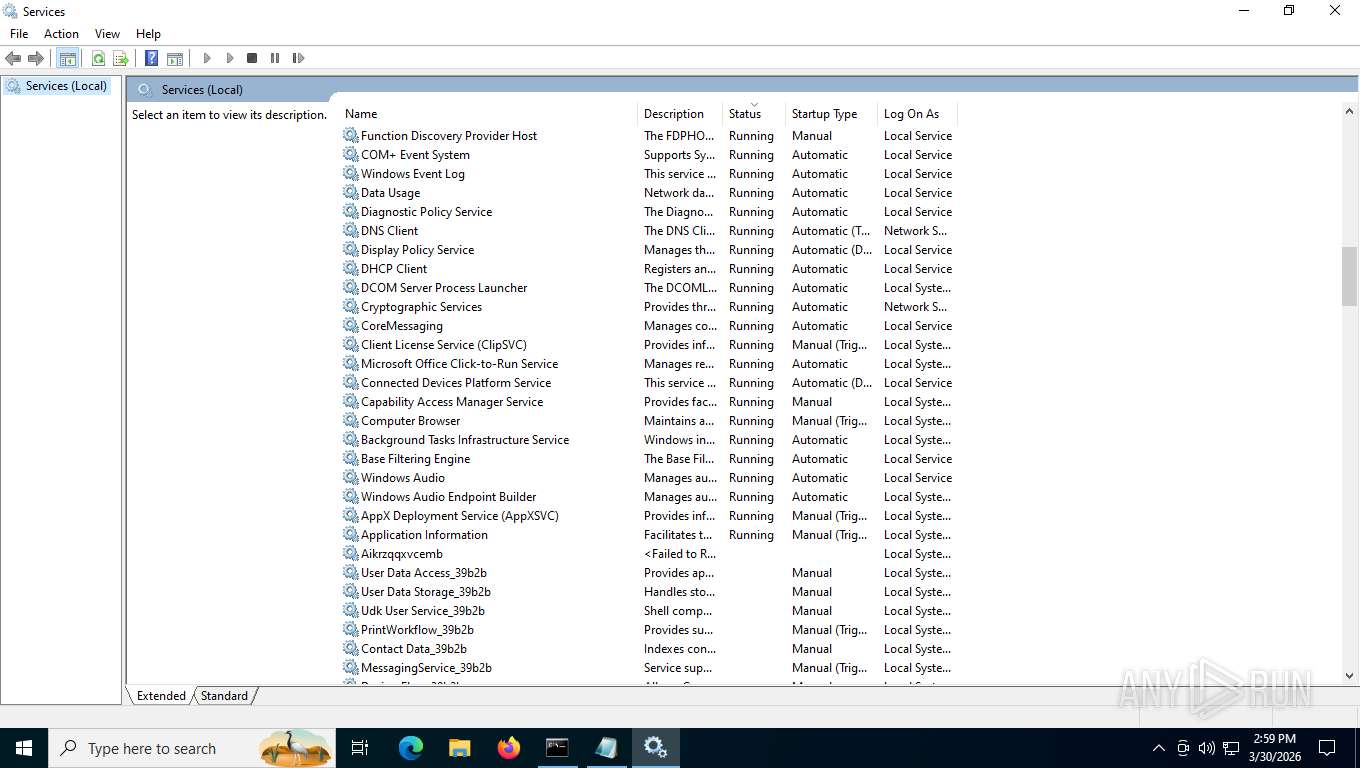
Task: Open File Explorer from the taskbar
Action: [459, 748]
